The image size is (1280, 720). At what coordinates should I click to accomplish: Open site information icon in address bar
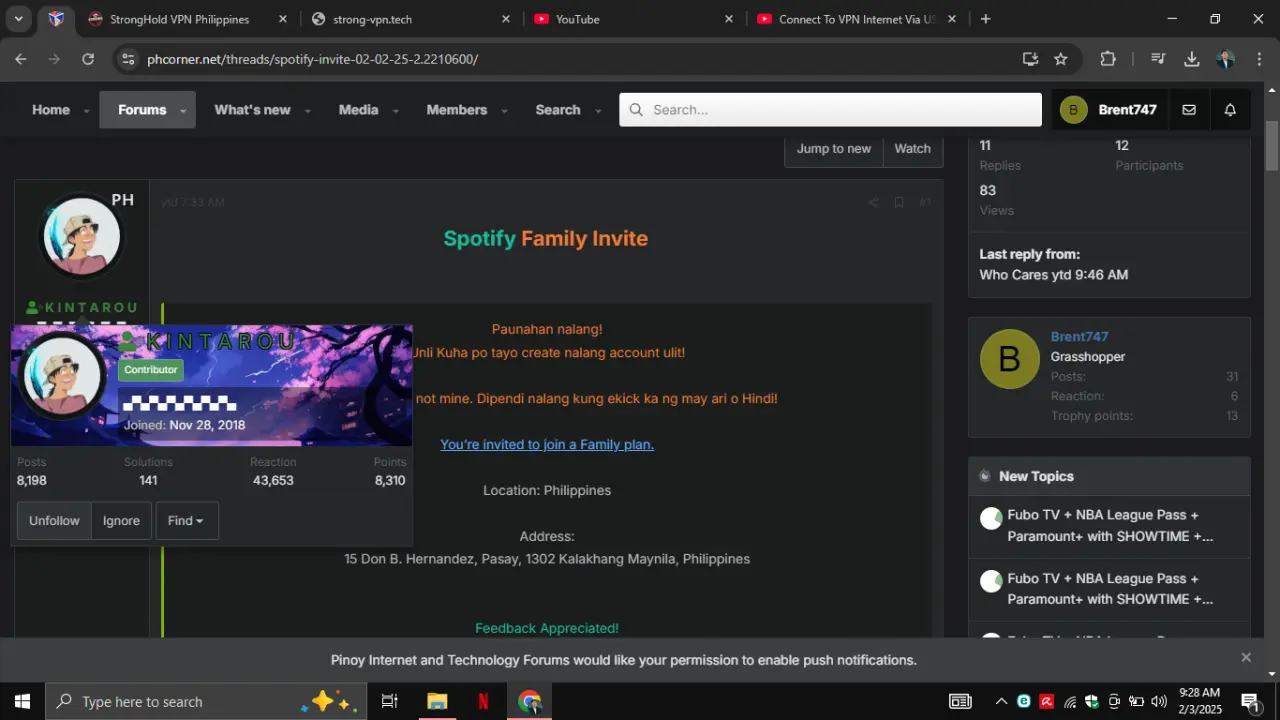127,59
